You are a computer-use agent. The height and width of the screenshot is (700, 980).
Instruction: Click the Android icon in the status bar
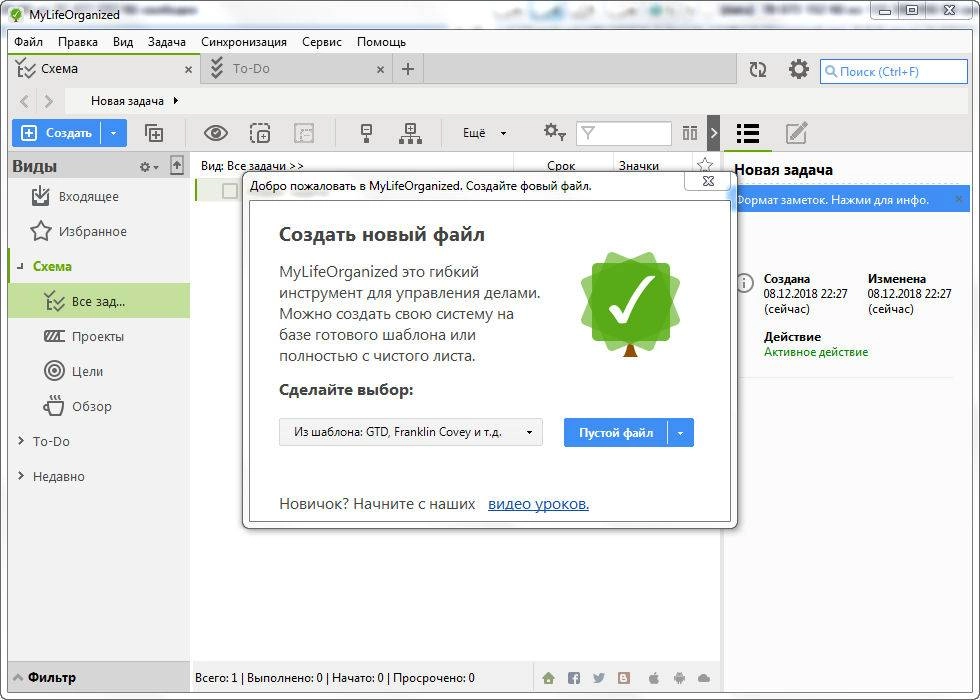pos(679,678)
